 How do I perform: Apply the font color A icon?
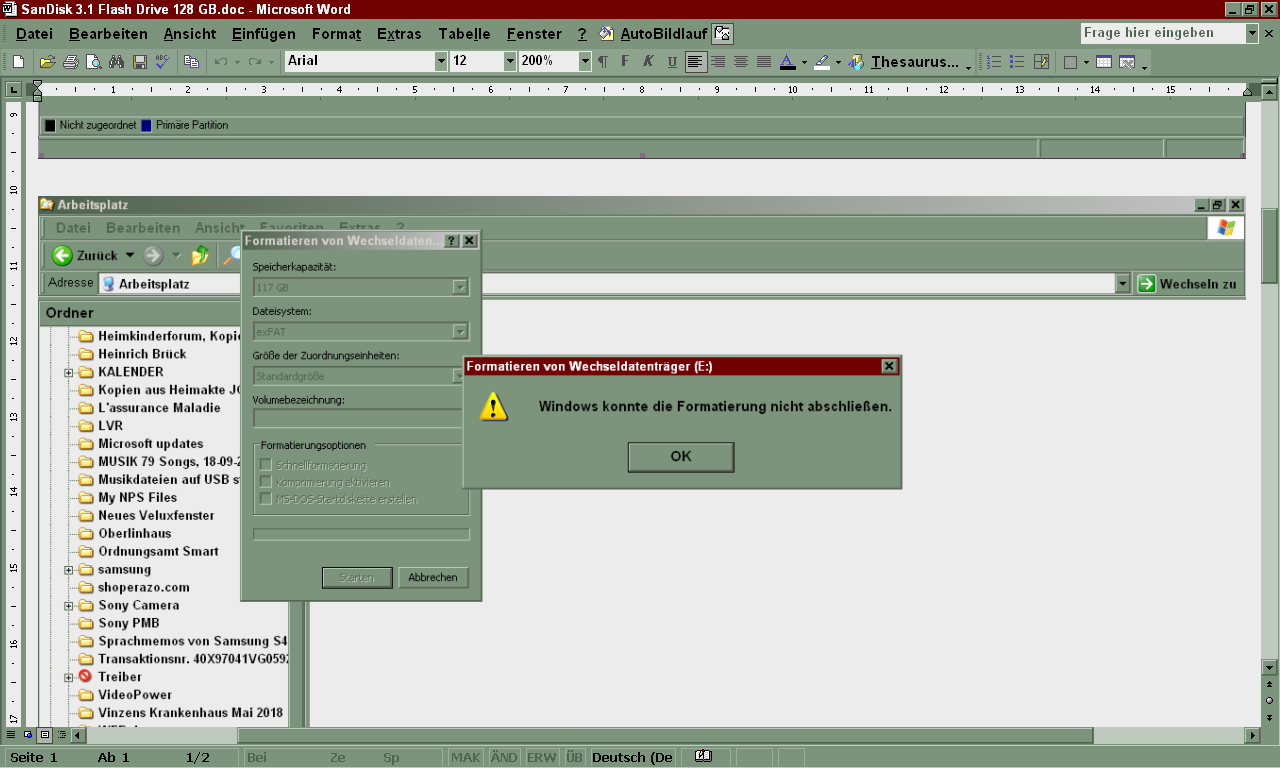787,62
